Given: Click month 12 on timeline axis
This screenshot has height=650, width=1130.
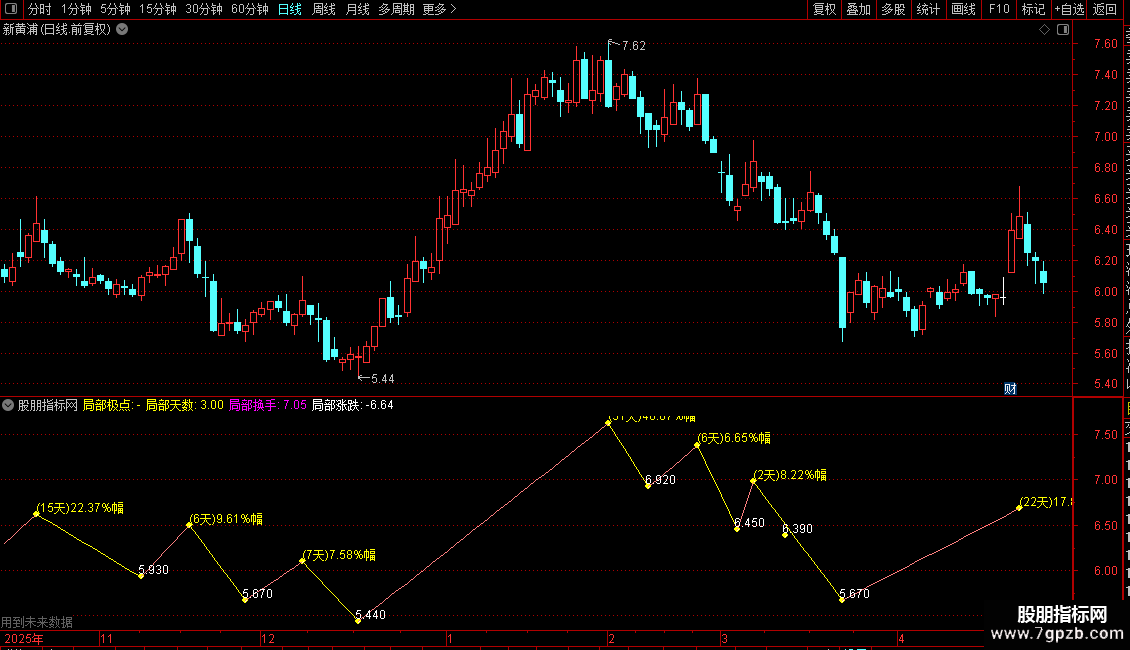Looking at the screenshot, I should coord(268,638).
